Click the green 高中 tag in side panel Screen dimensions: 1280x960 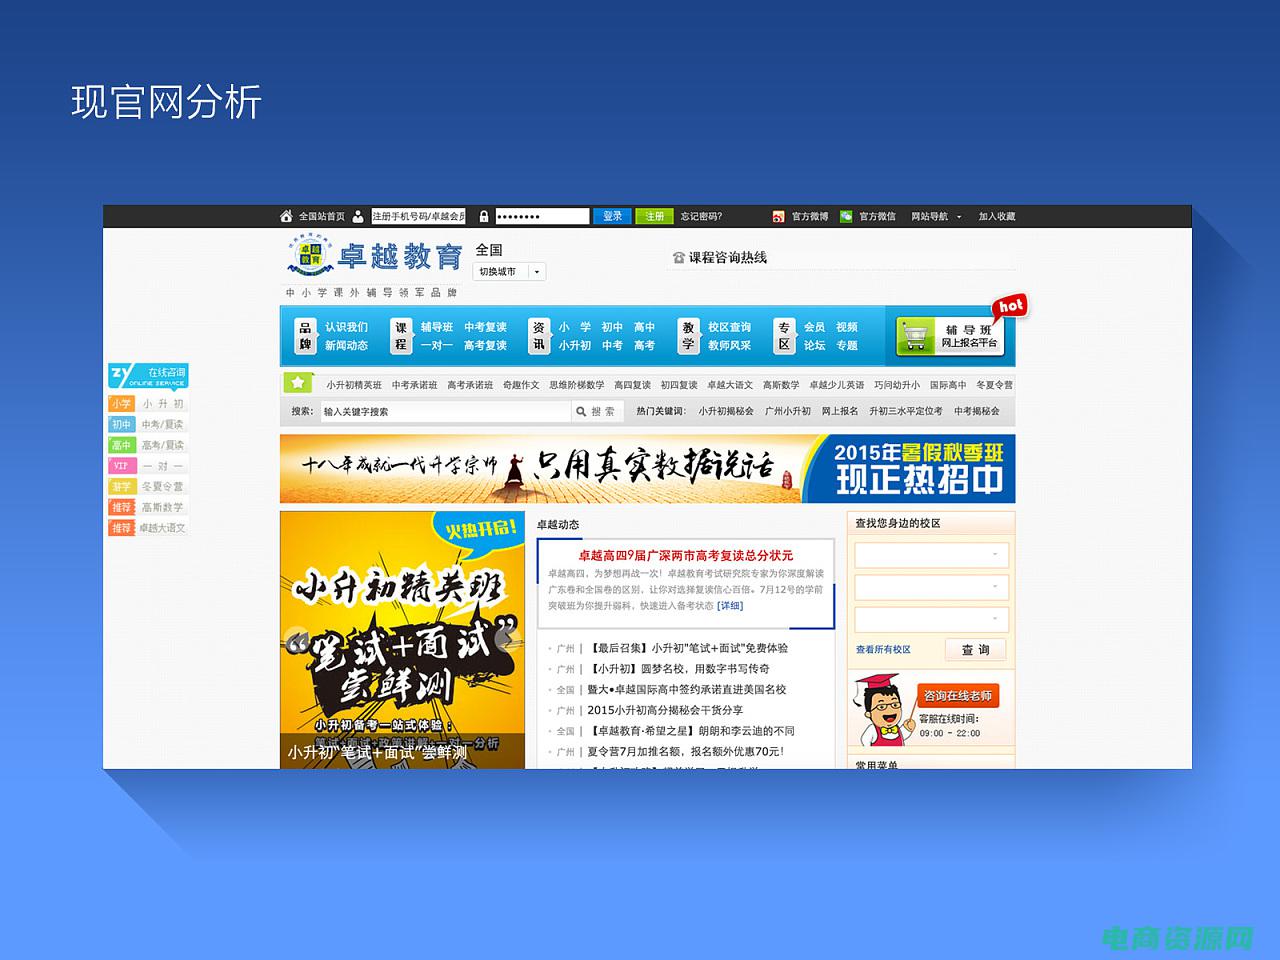coord(121,445)
